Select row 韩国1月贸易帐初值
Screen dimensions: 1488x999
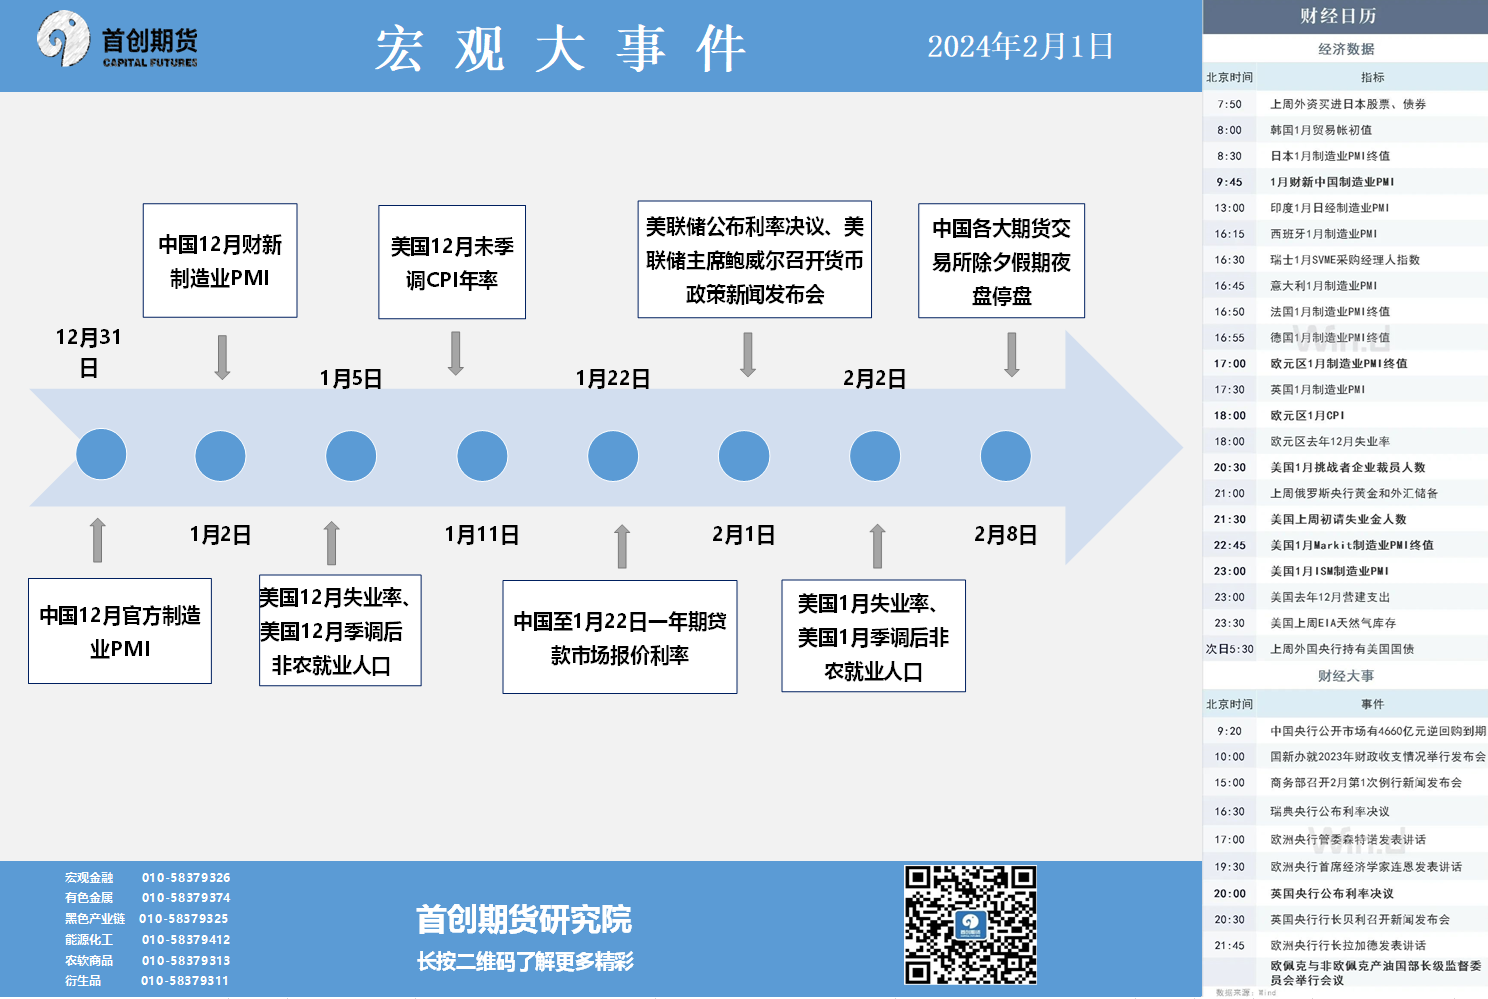coord(1345,130)
